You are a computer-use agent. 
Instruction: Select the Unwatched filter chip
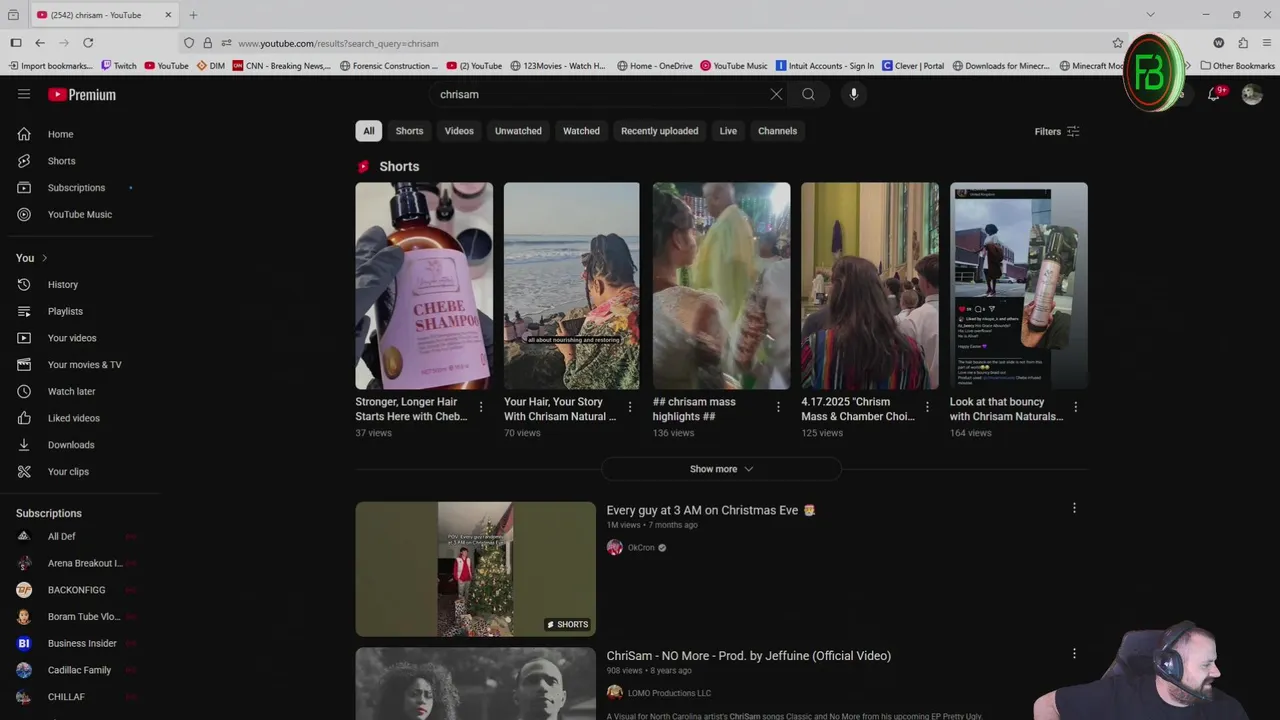click(518, 131)
